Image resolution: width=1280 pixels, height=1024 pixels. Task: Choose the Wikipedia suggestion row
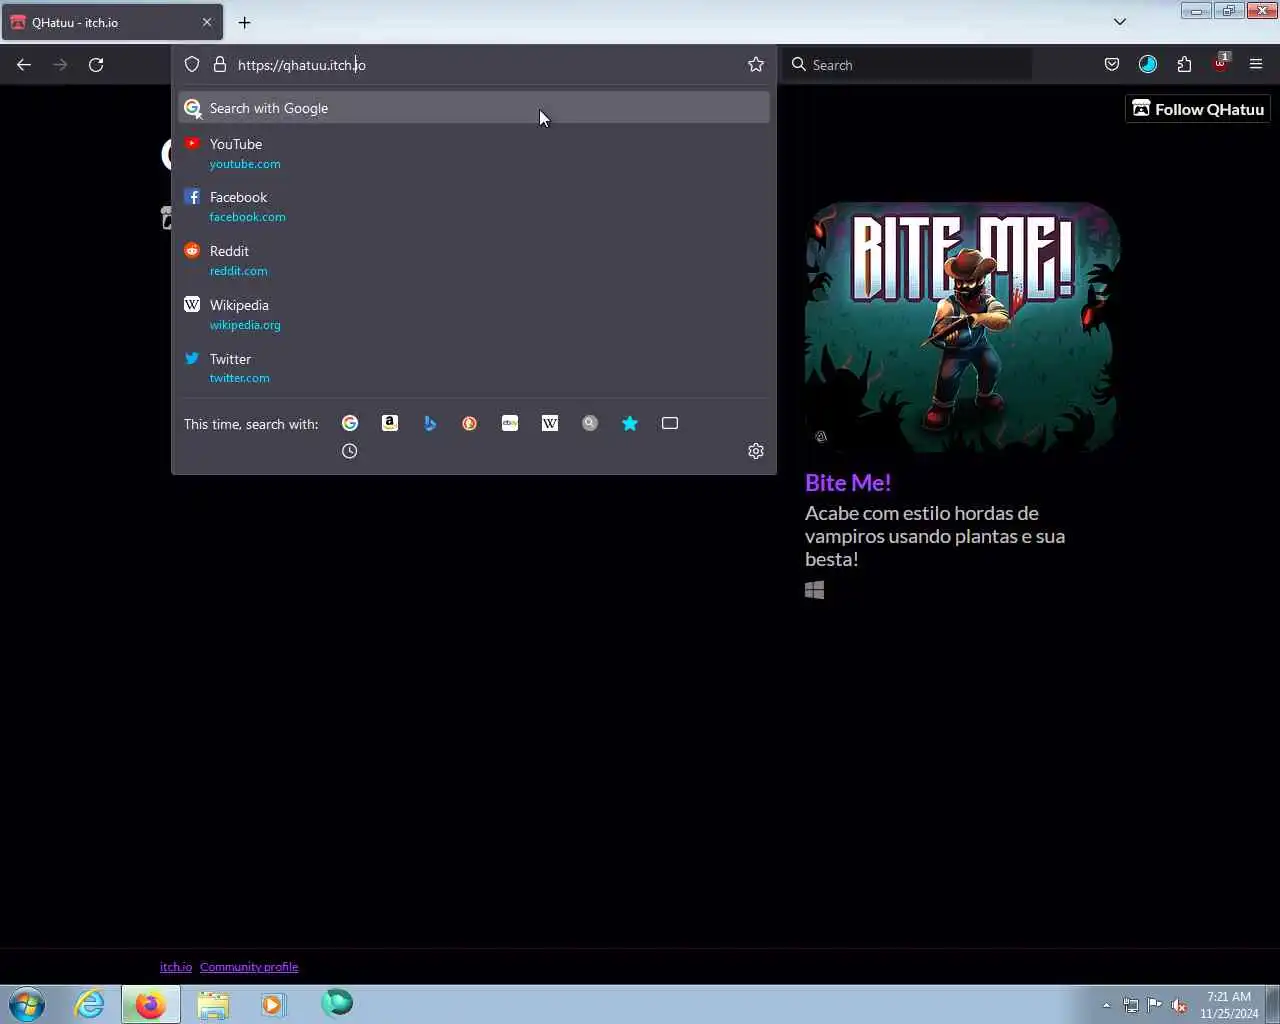click(x=474, y=314)
